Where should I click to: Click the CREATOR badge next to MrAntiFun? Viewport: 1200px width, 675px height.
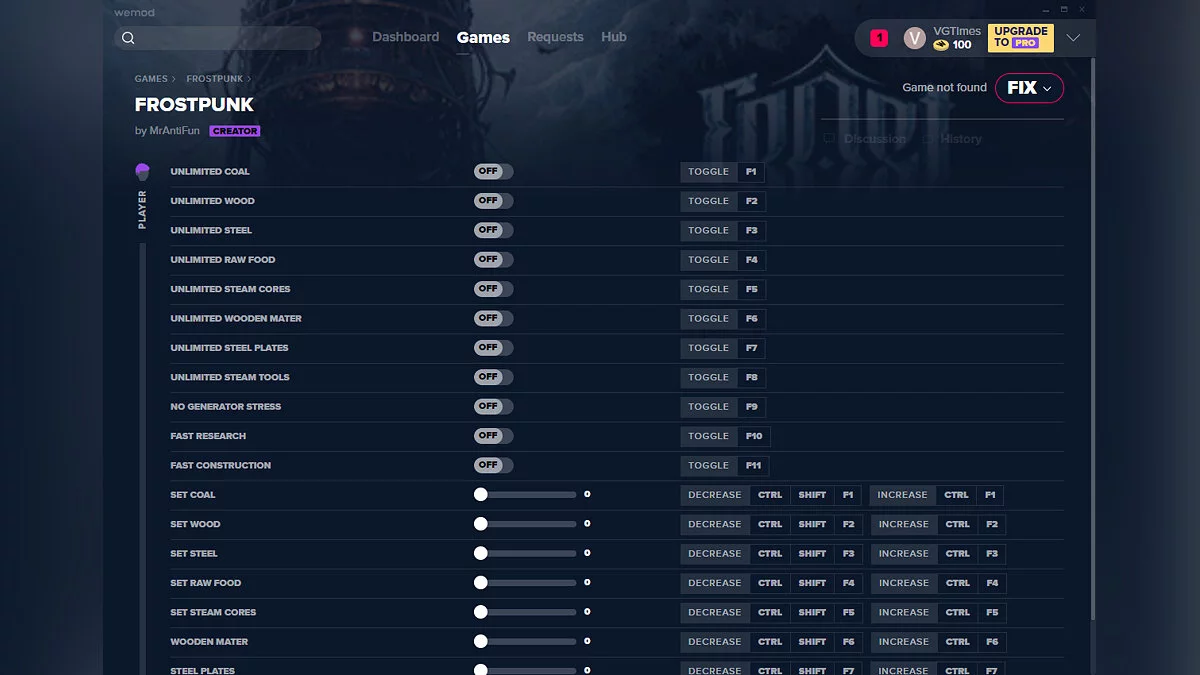235,130
